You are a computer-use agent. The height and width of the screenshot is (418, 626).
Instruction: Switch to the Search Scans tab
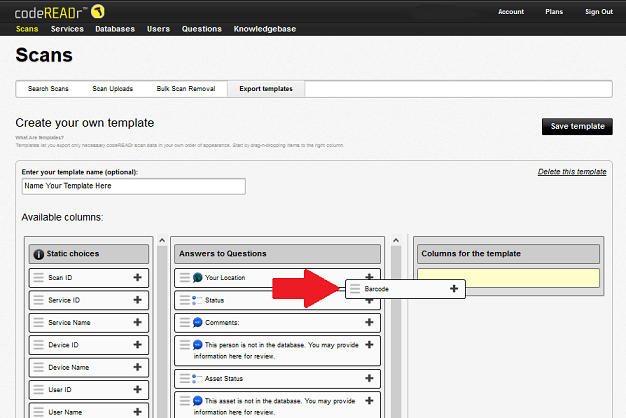[x=48, y=89]
